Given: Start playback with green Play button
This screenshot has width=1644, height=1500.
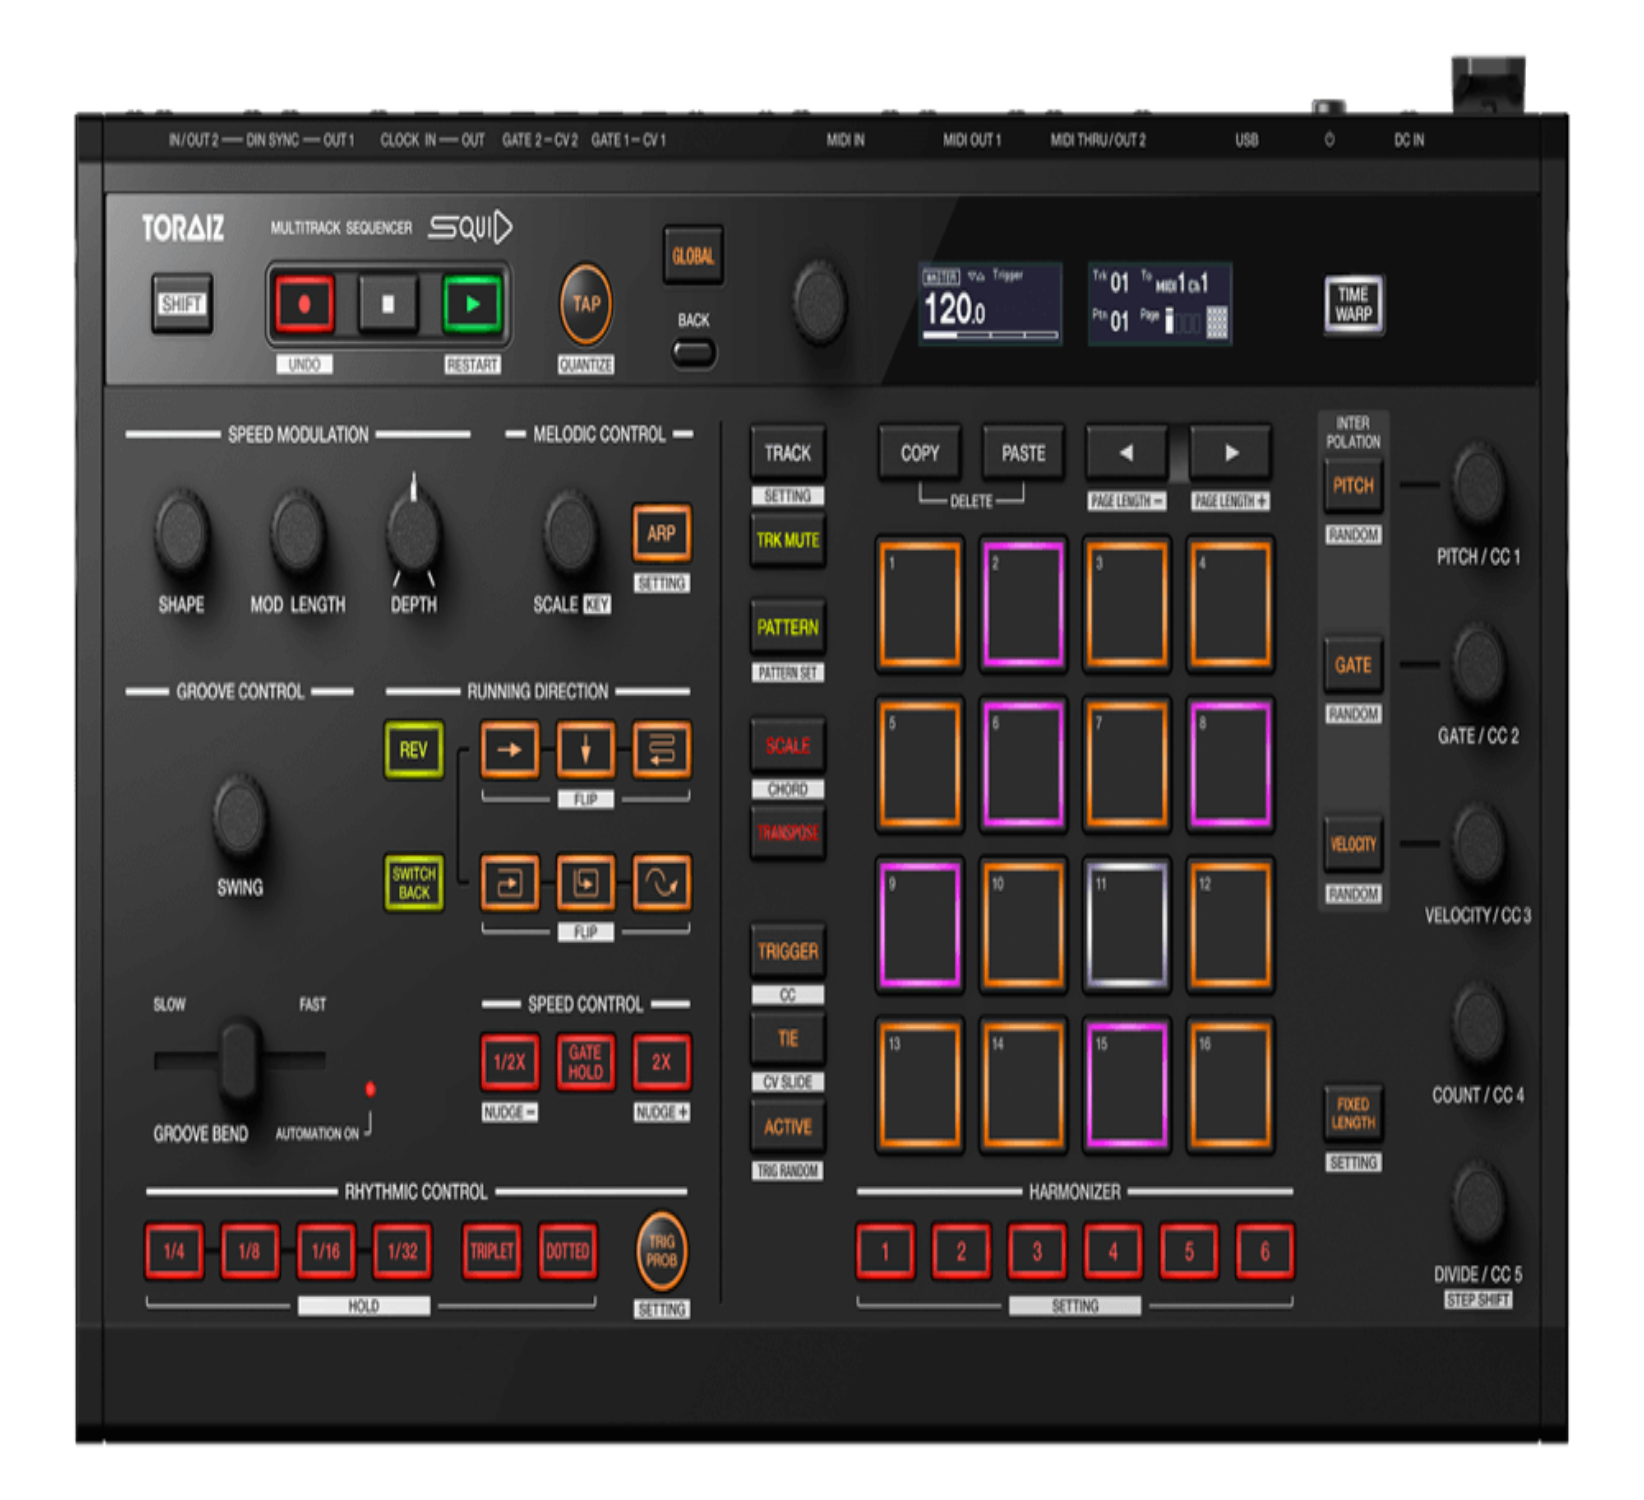Looking at the screenshot, I should tap(472, 304).
